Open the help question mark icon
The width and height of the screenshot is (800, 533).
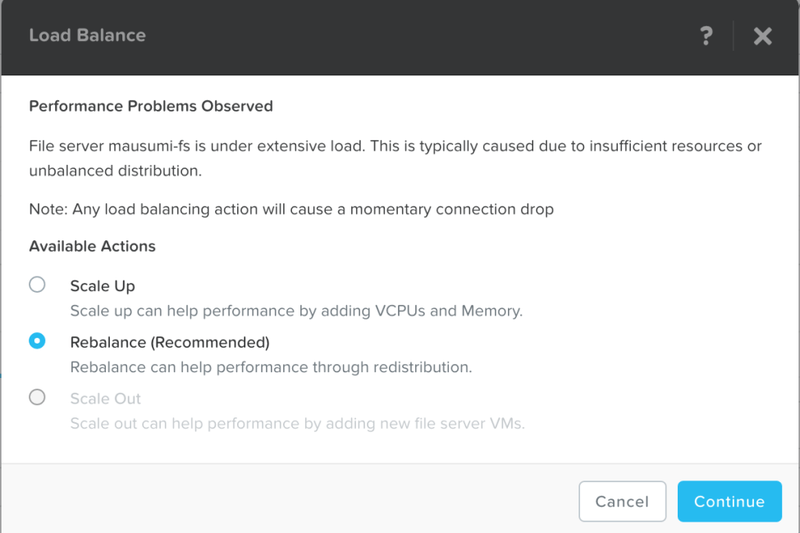click(x=706, y=36)
